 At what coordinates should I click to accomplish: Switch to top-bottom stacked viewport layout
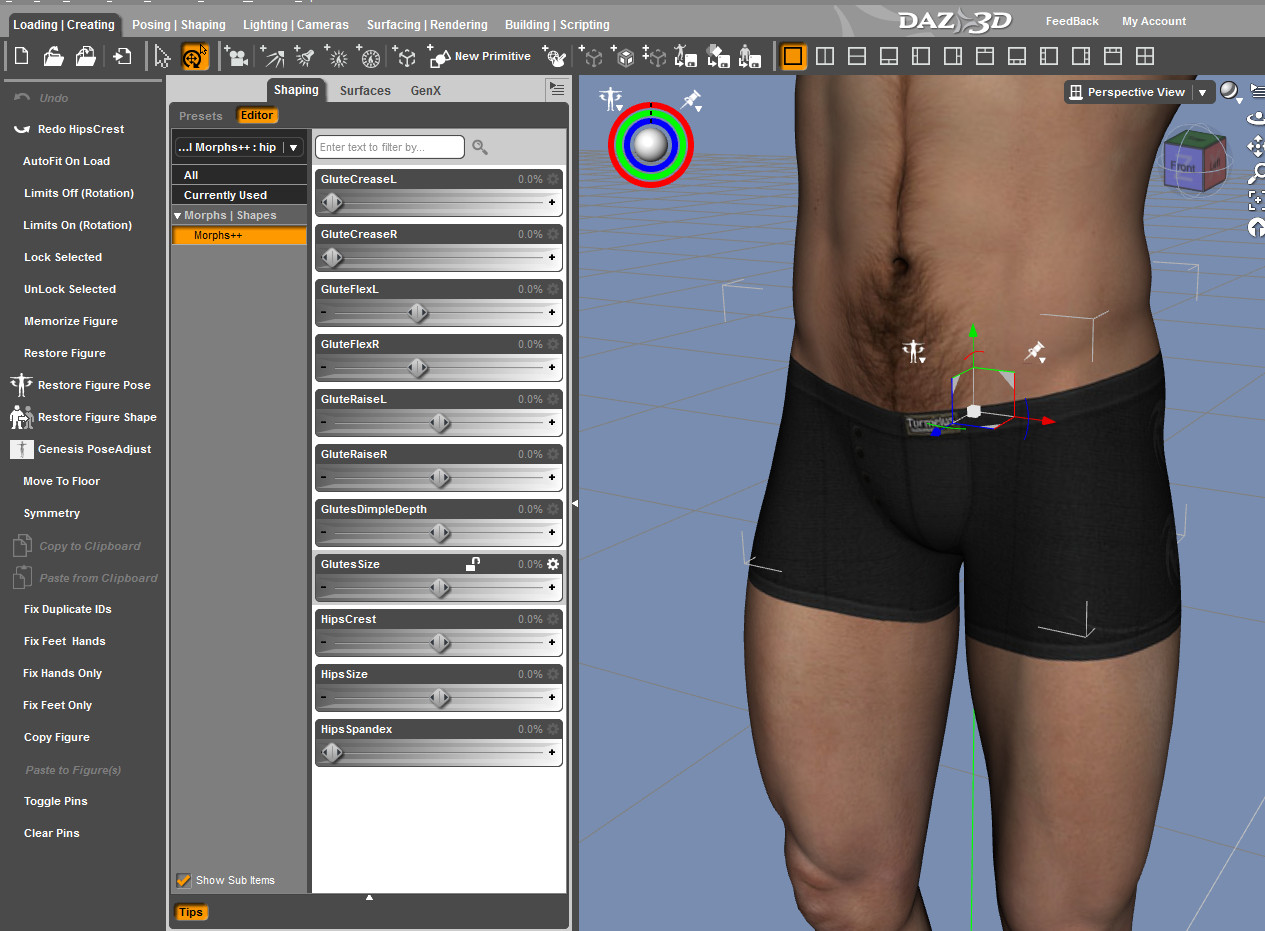[x=857, y=56]
